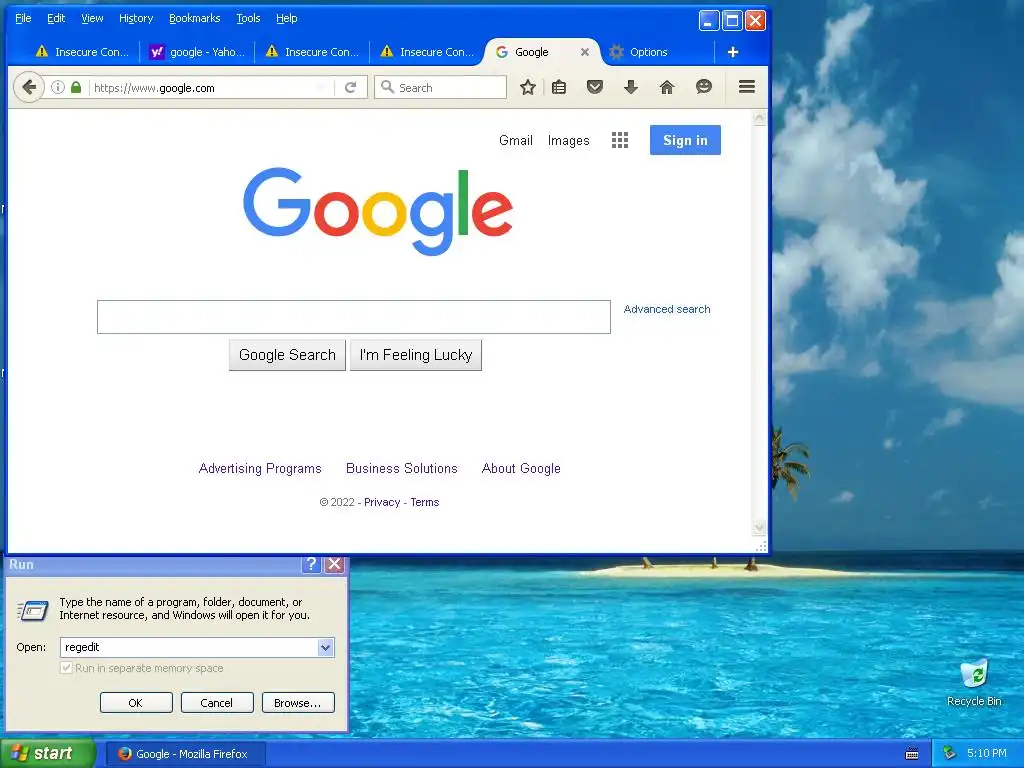Reload the page with refresh icon
Screen dimensions: 1024x768
351,87
